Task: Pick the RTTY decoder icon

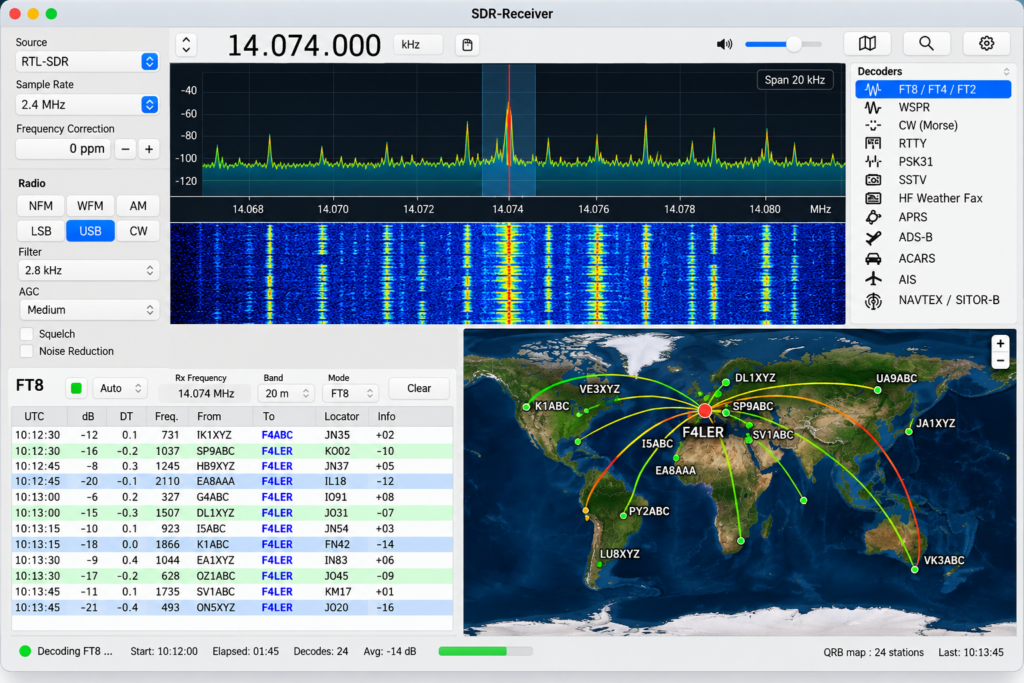Action: point(873,144)
